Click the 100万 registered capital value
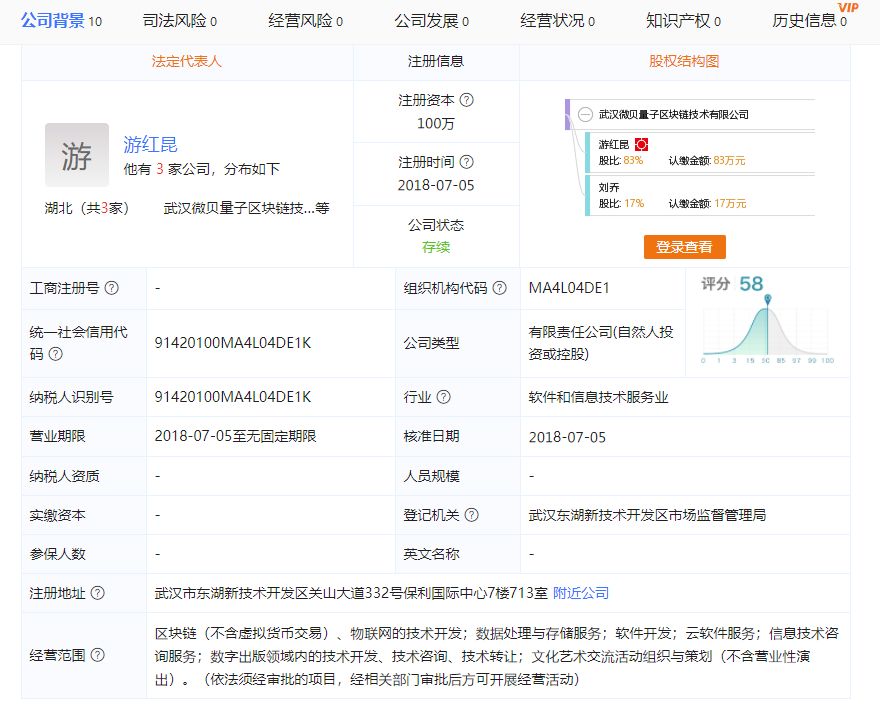The image size is (880, 724). (436, 123)
